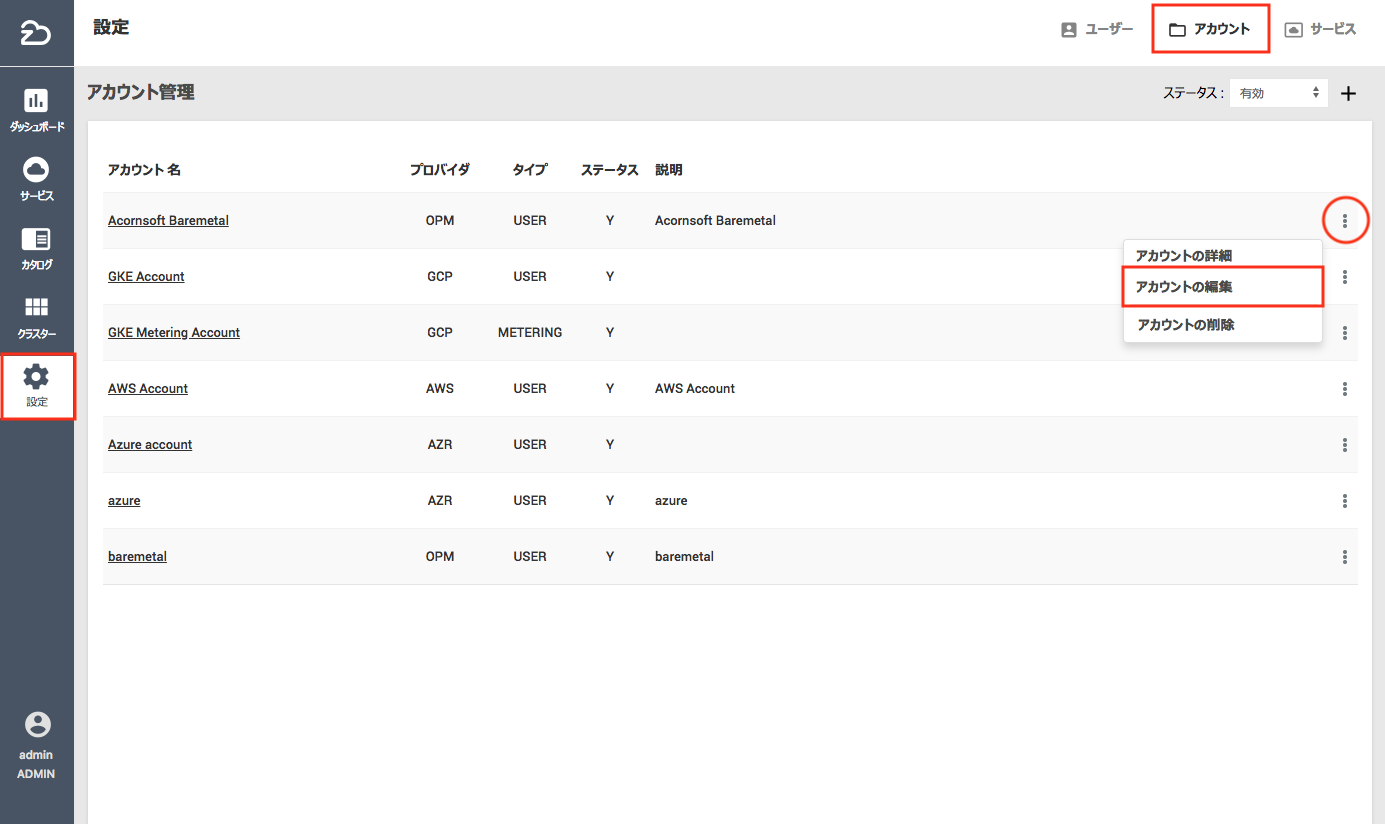Switch to the アカウント (Account) tab
Screen dimensions: 1385x824
[1210, 29]
